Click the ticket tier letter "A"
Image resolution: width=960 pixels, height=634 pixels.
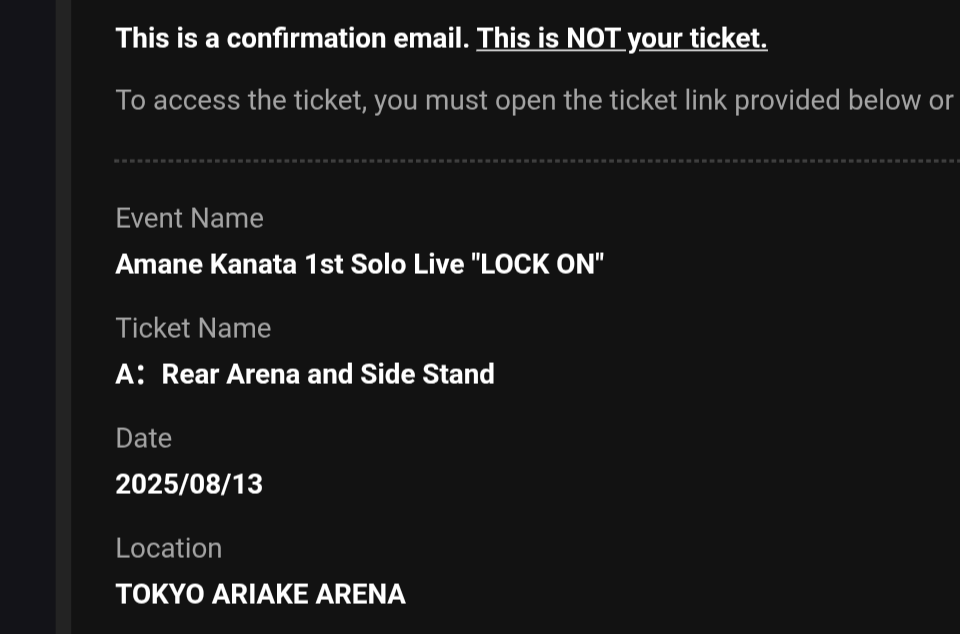coord(125,374)
